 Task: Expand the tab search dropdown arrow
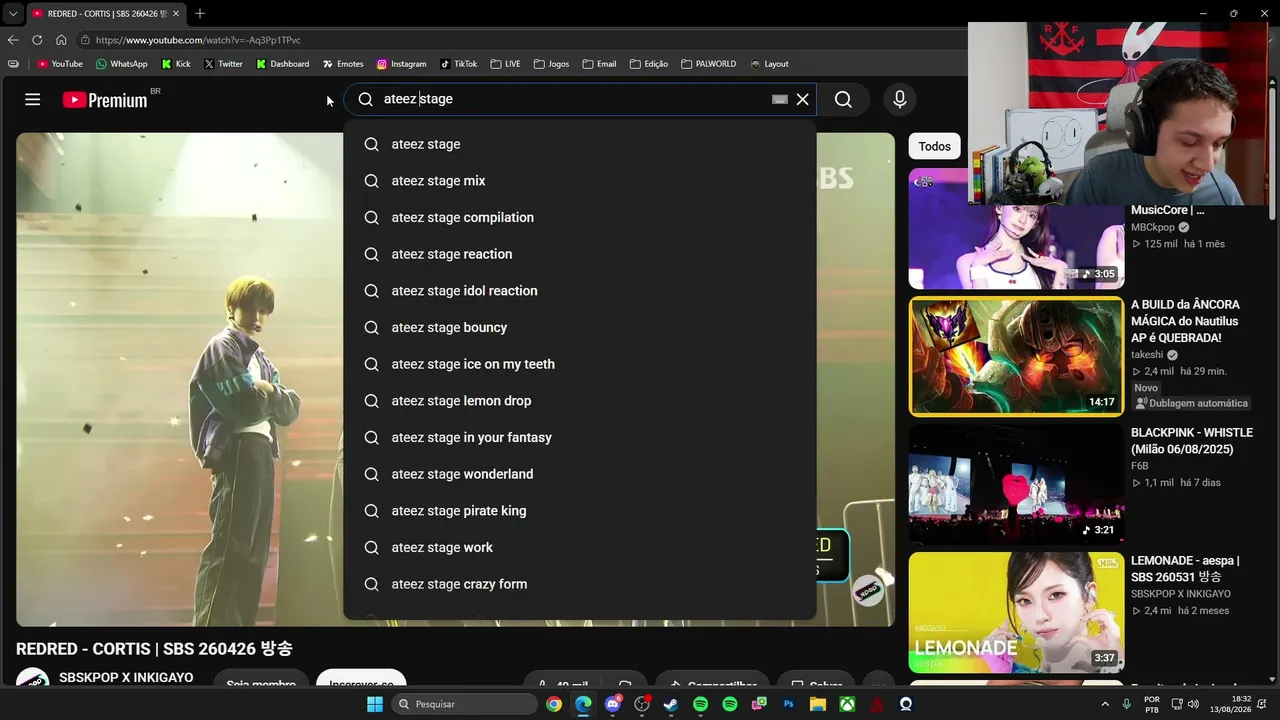pyautogui.click(x=13, y=13)
